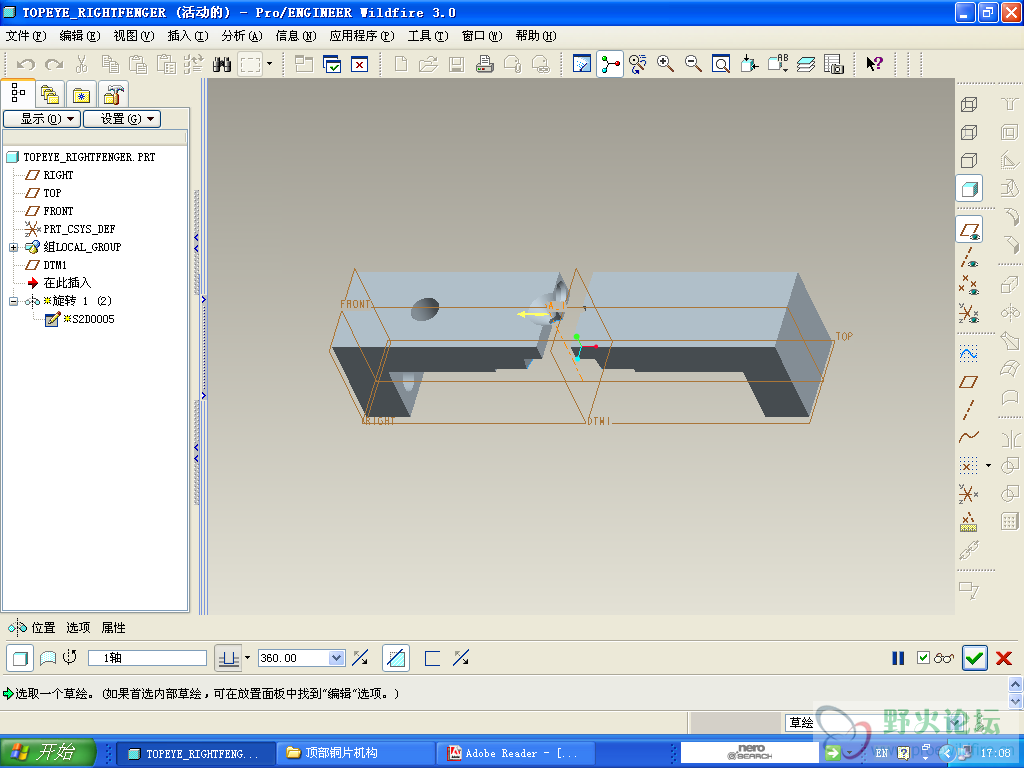
Task: Toggle coordinate systems display
Action: point(969,313)
